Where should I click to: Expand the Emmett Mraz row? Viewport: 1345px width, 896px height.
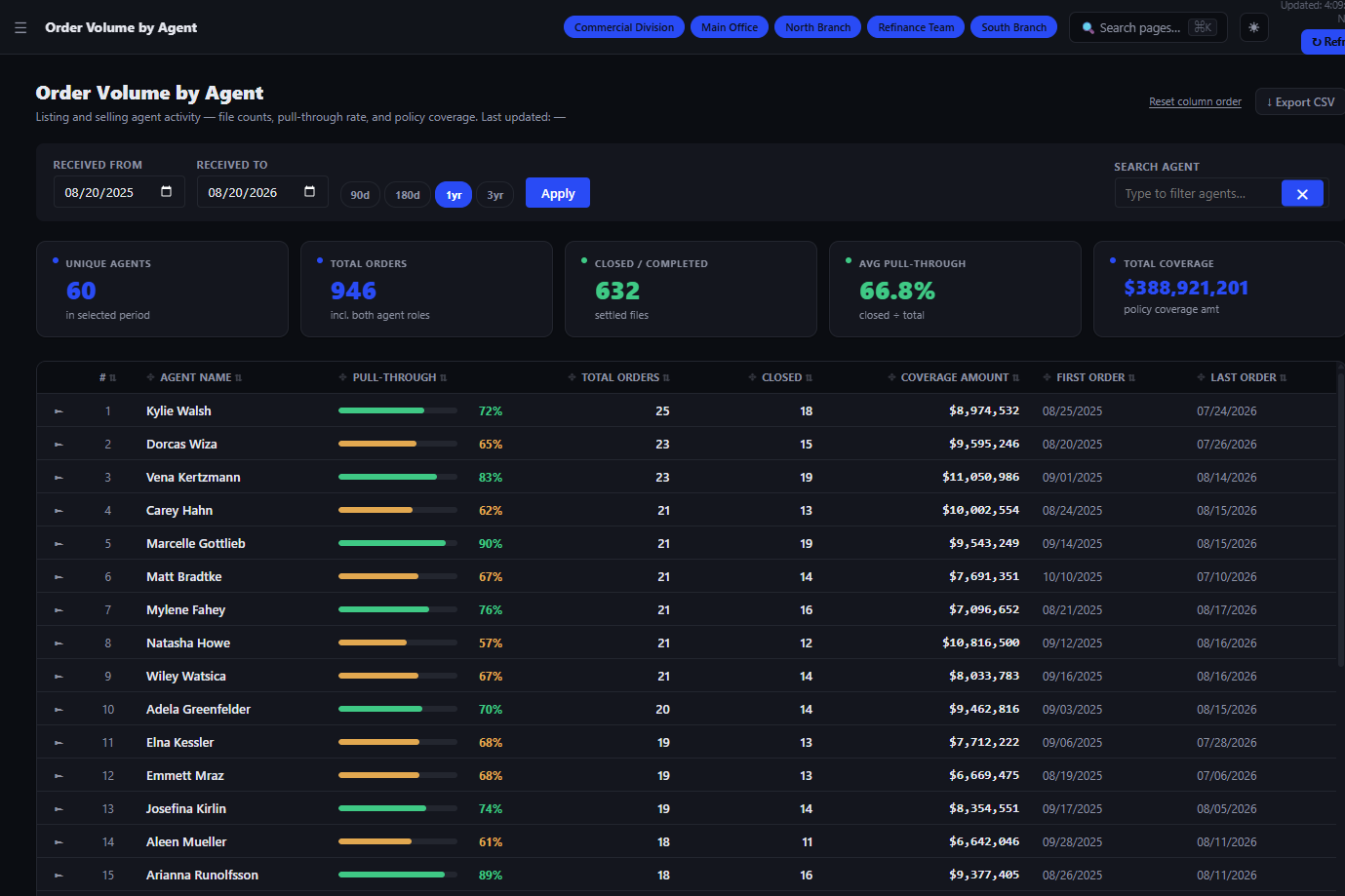pyautogui.click(x=58, y=775)
